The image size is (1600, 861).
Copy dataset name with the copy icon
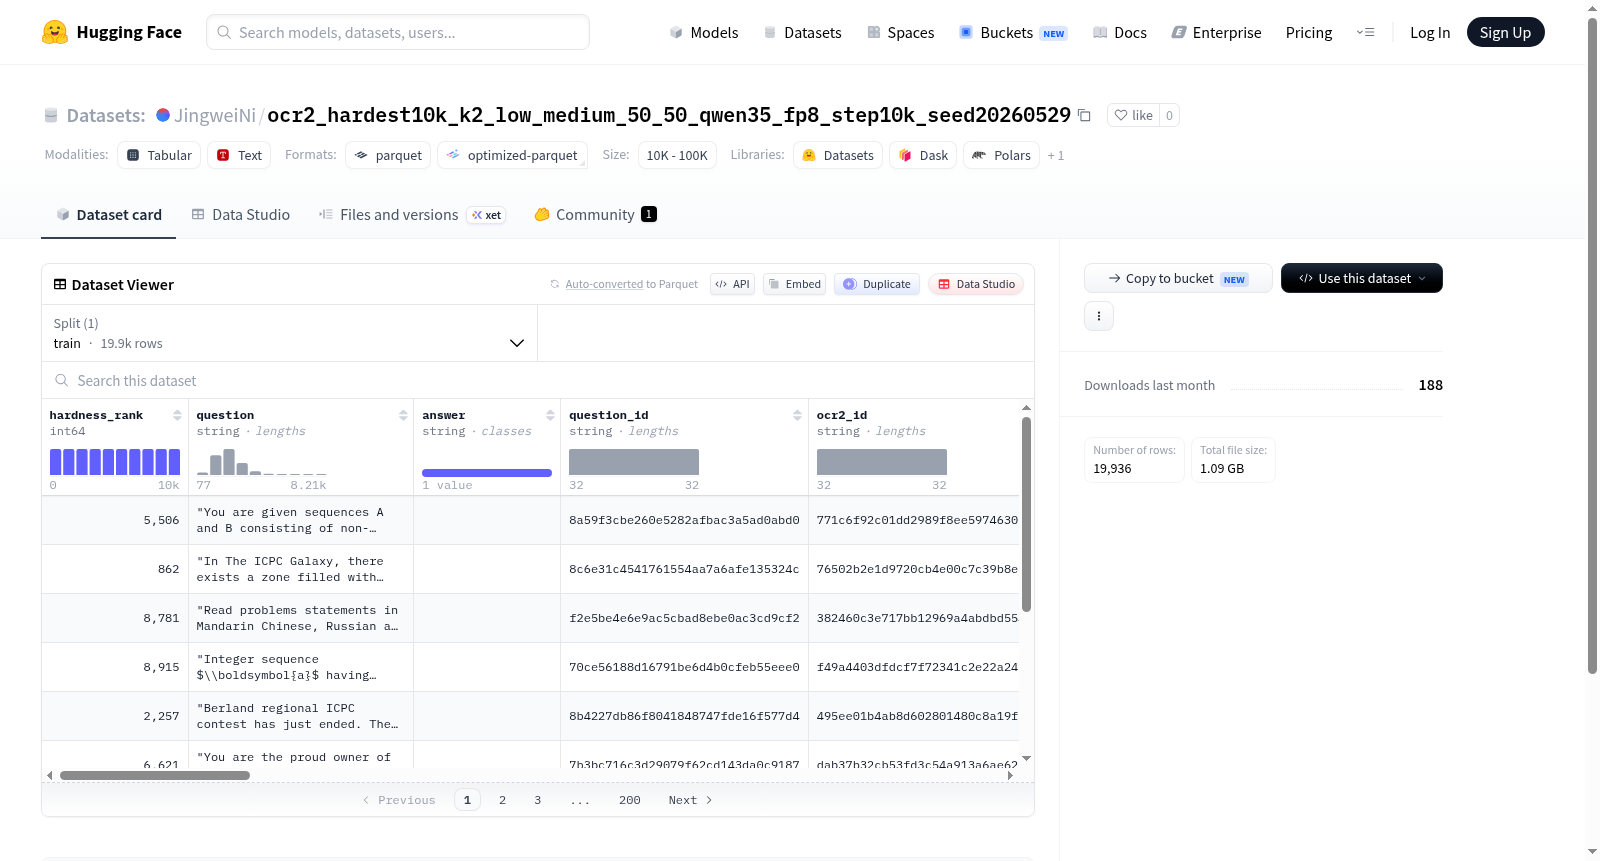coord(1084,115)
